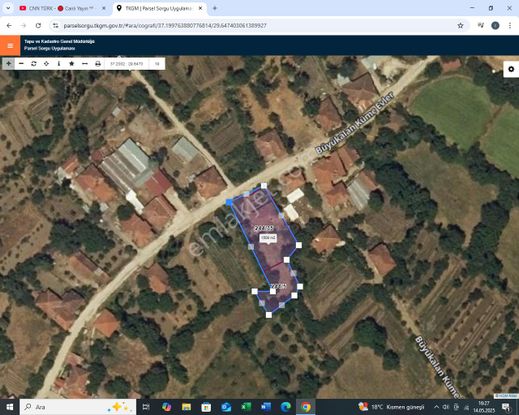The height and width of the screenshot is (415, 519).
Task: Select the locate position crosshair tool
Action: click(x=46, y=63)
